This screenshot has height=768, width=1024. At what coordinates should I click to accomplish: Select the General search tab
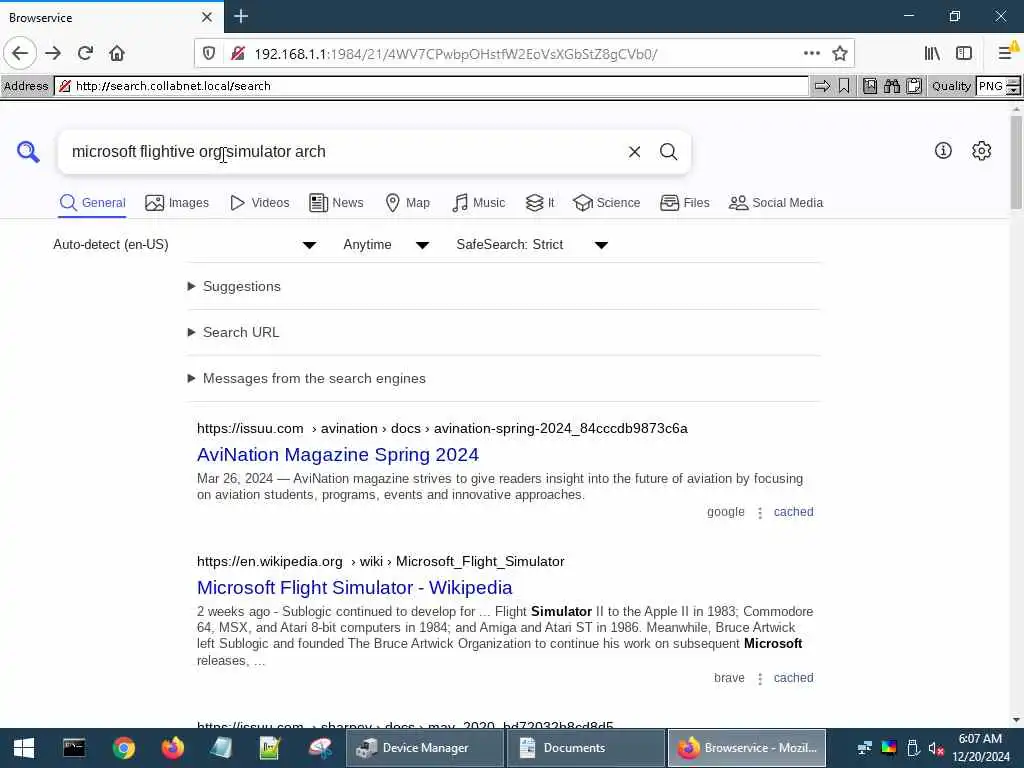pyautogui.click(x=92, y=202)
